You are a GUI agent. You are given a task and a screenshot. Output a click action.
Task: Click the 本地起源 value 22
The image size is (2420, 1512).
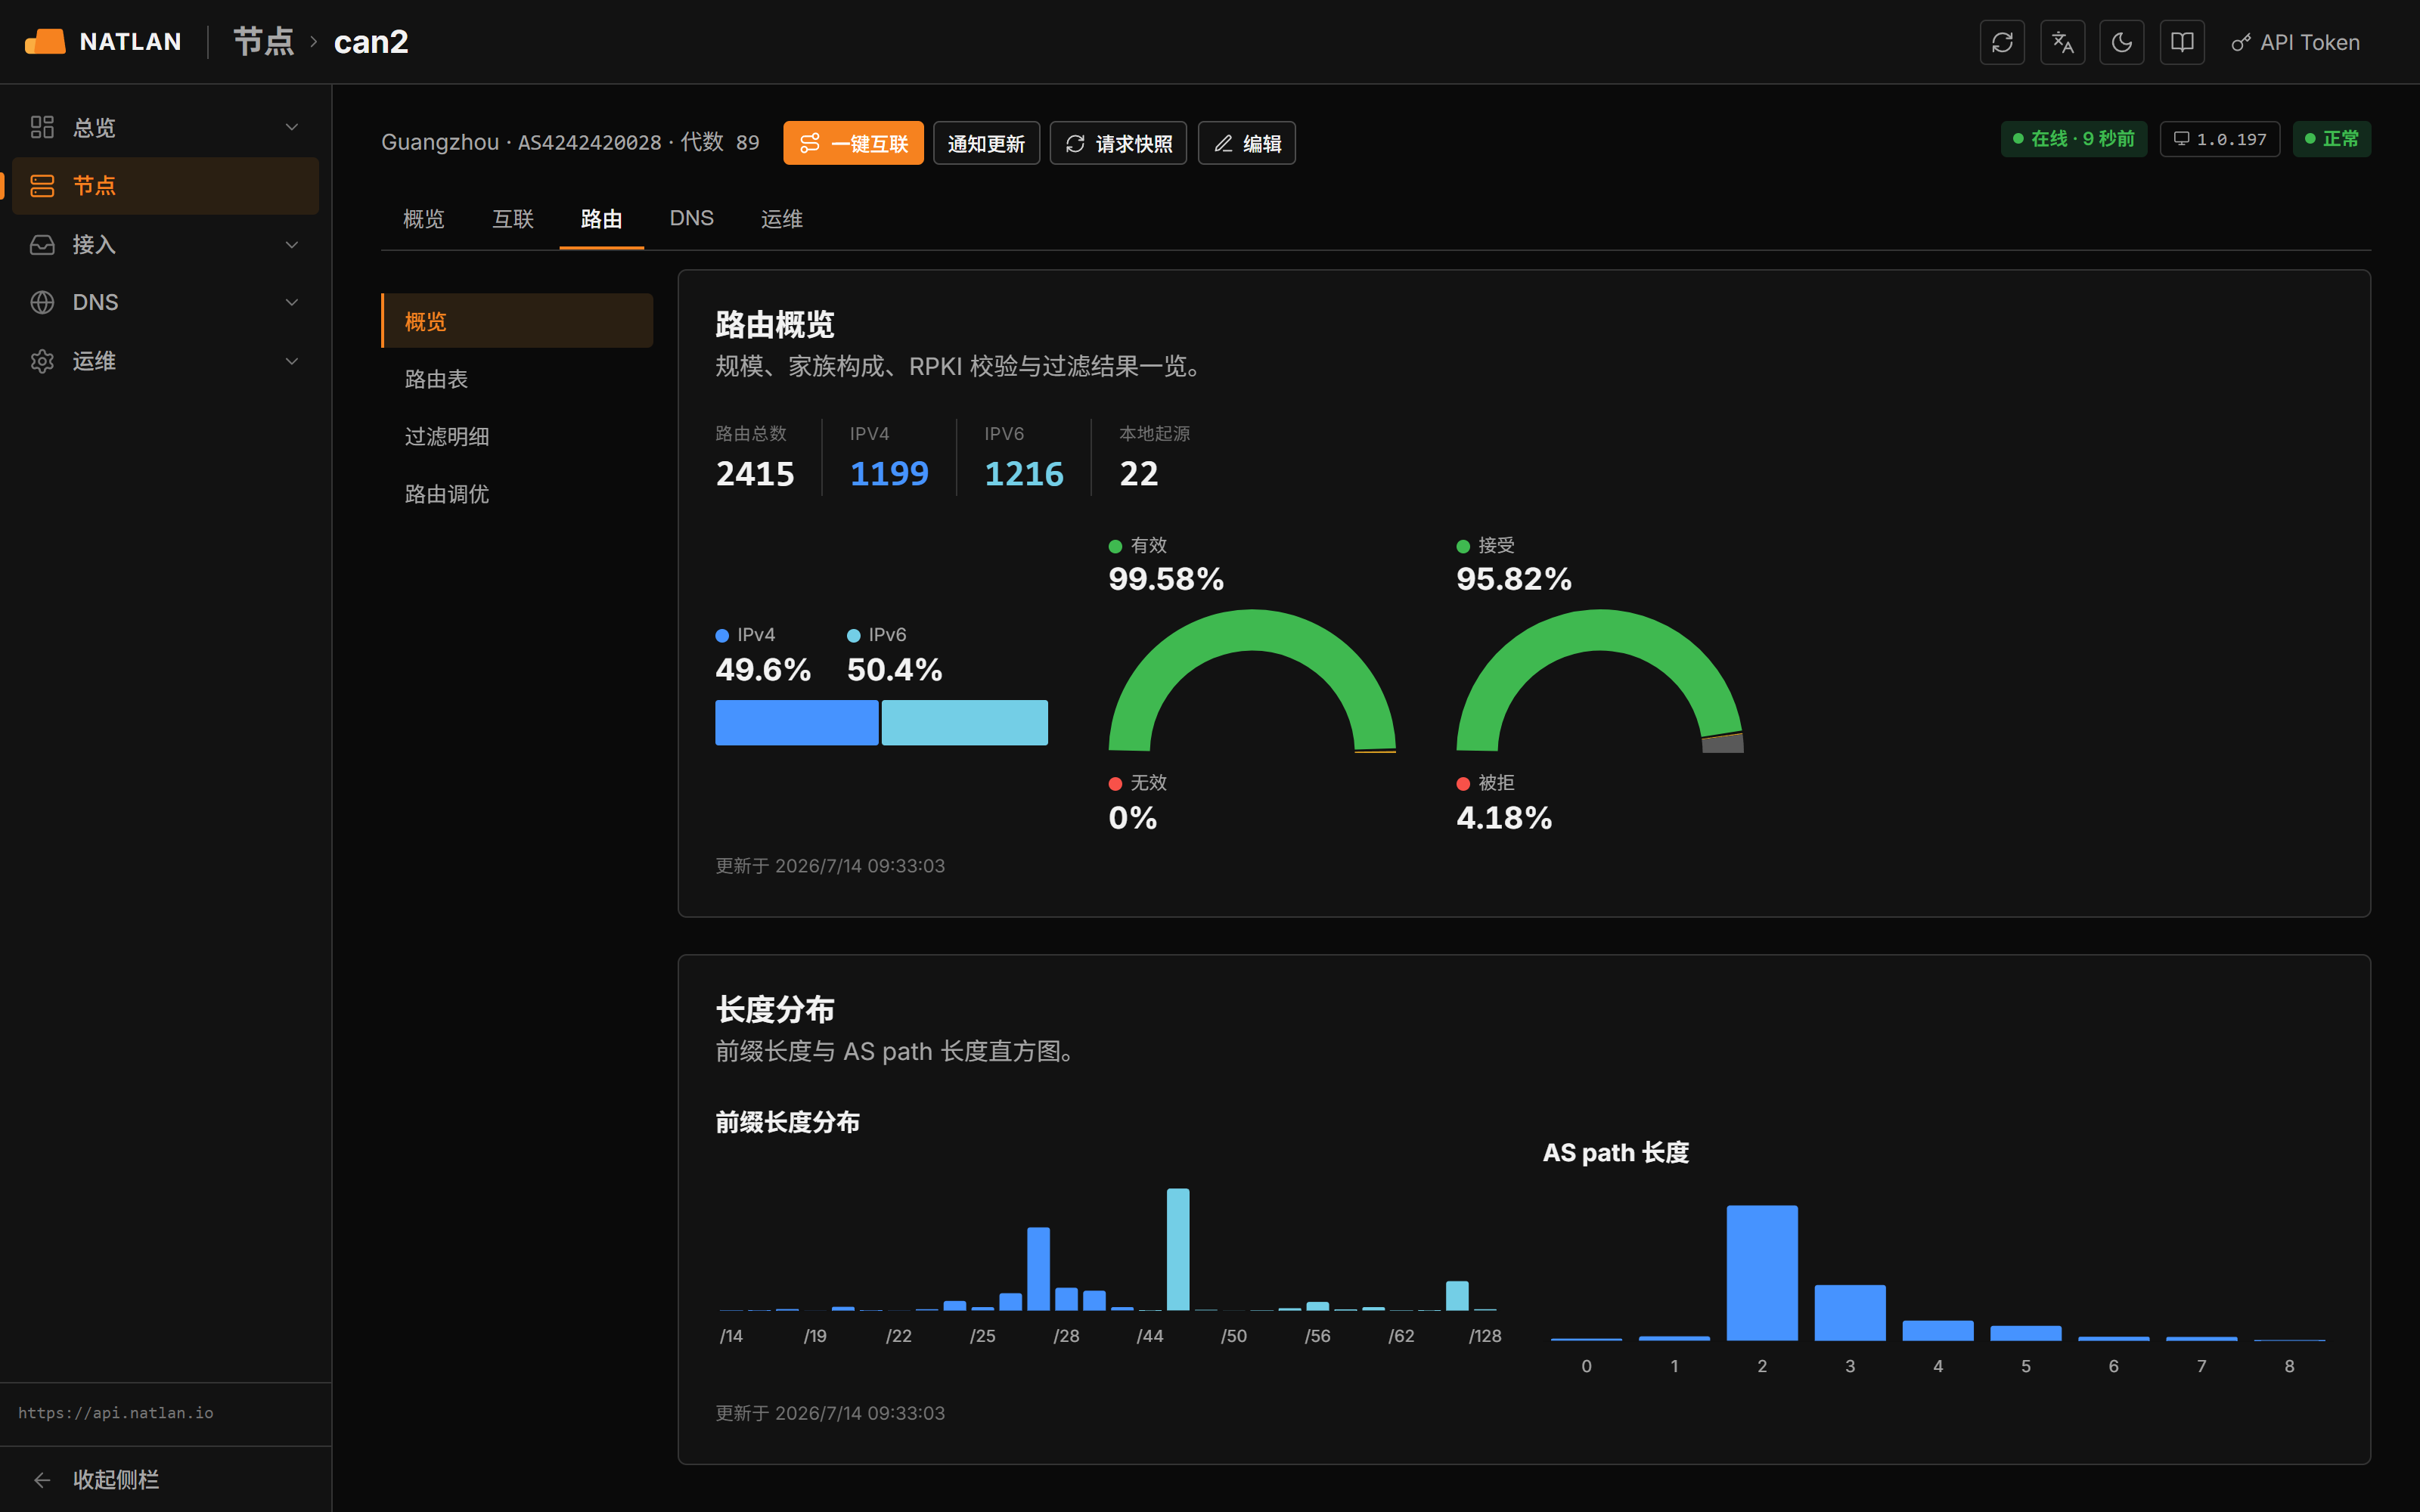(1139, 473)
